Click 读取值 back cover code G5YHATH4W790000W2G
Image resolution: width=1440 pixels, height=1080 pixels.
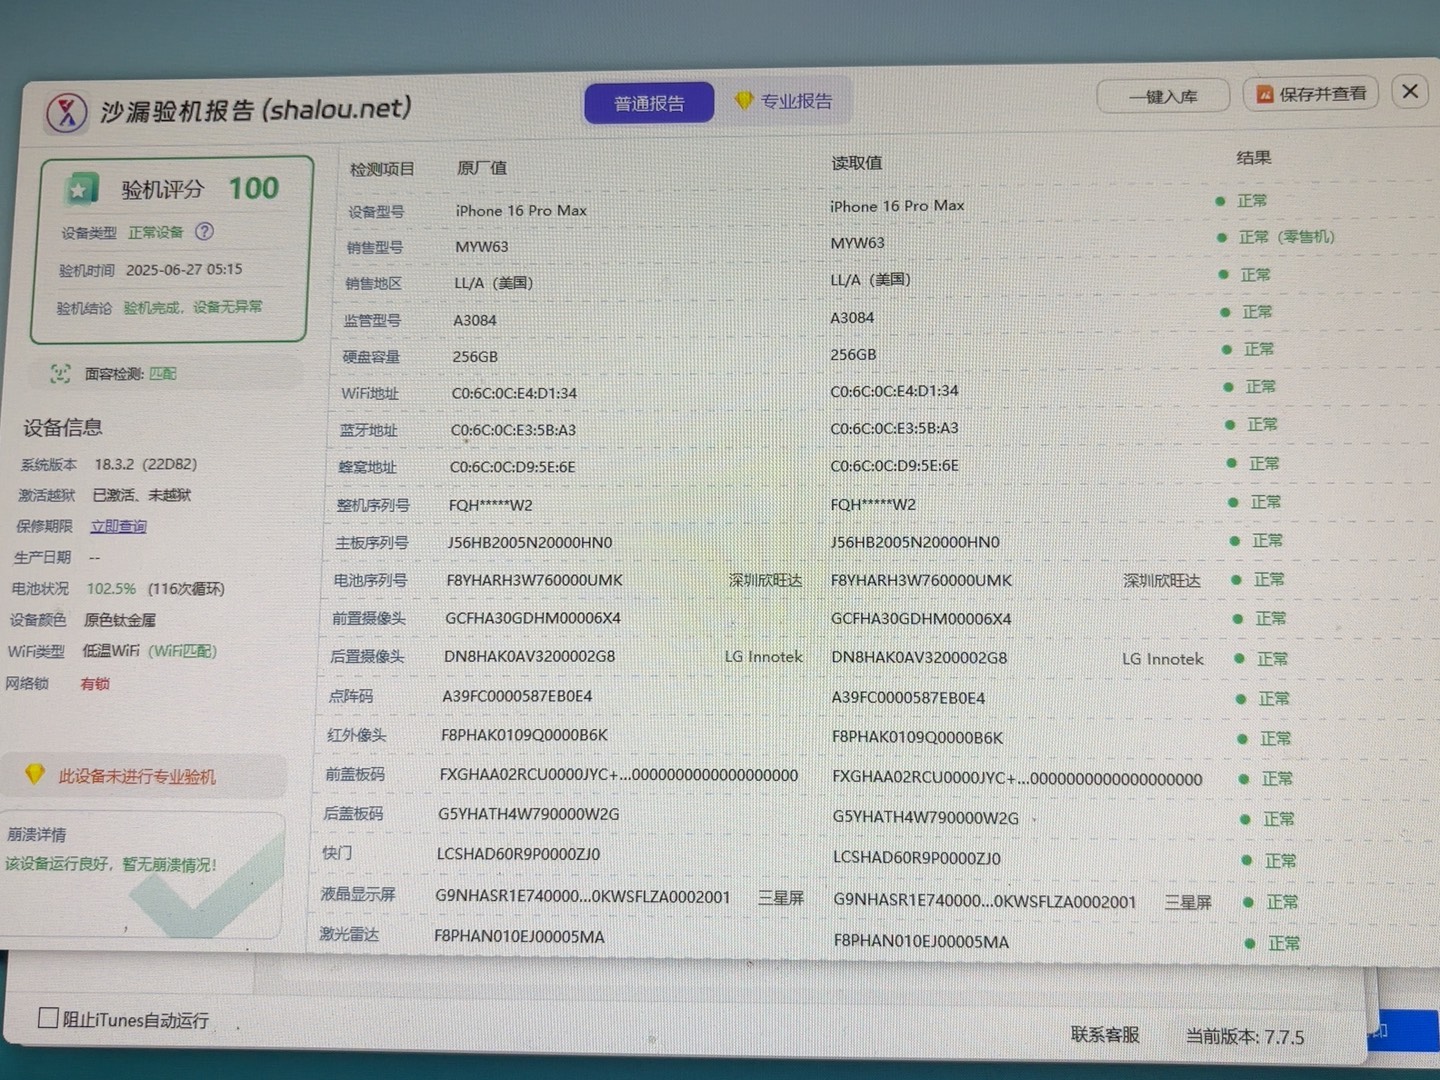coord(925,817)
